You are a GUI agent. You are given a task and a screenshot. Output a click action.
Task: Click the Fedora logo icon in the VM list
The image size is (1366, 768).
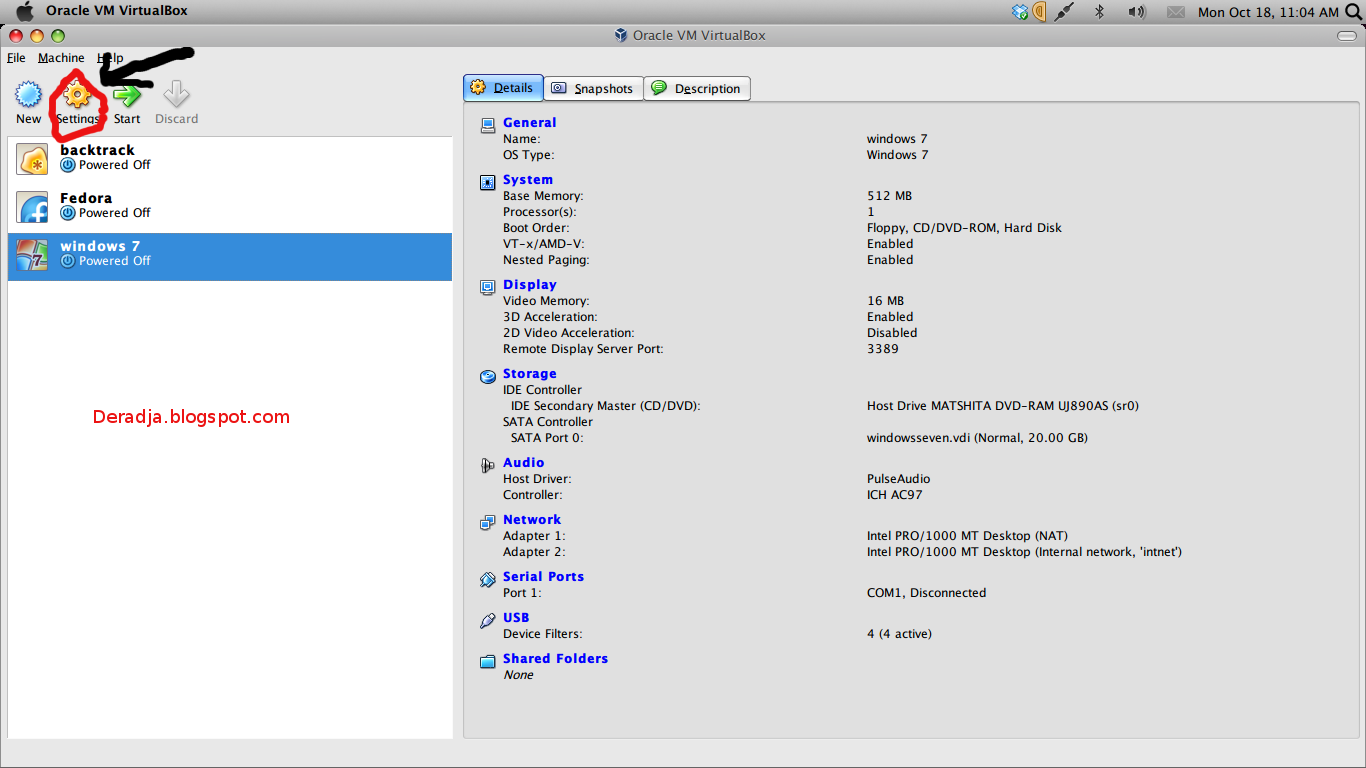(33, 207)
